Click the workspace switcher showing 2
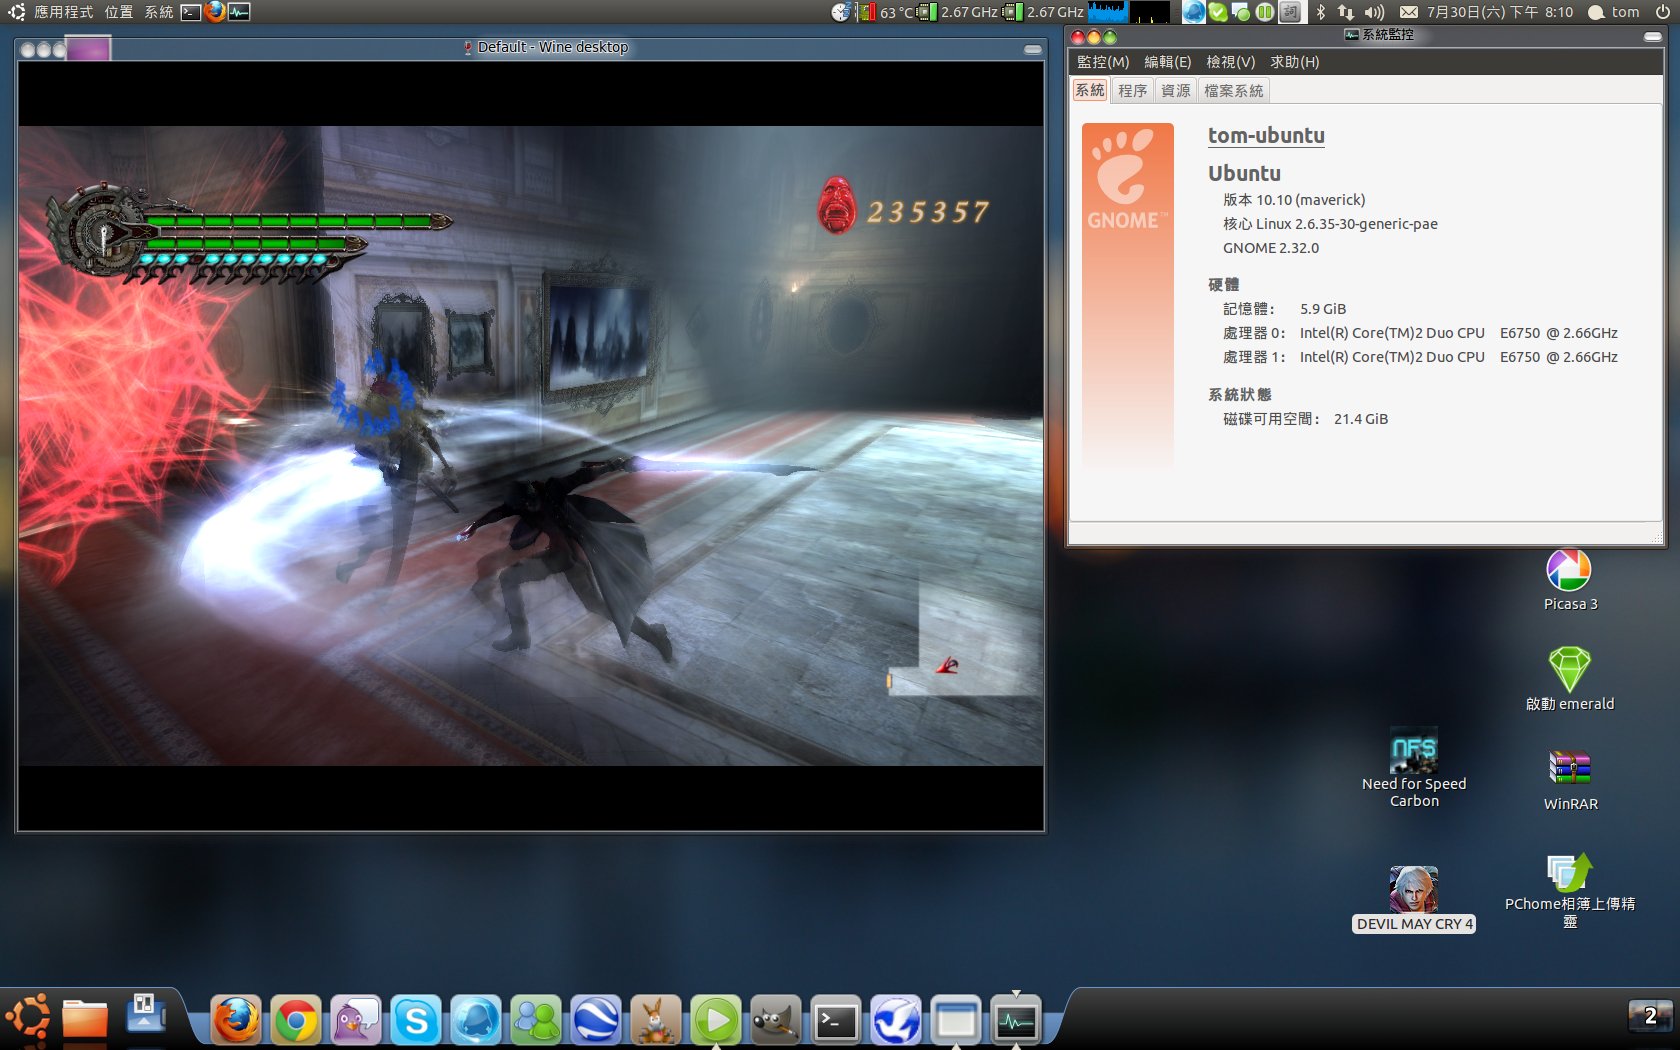 (x=1650, y=1016)
